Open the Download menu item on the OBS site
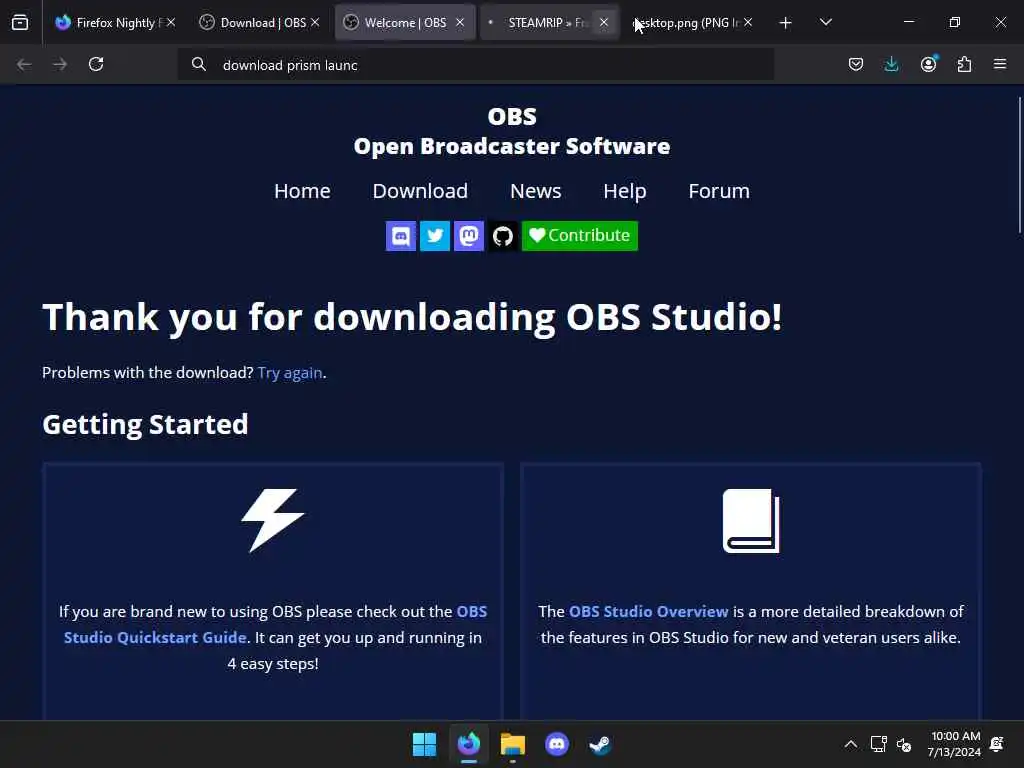This screenshot has width=1024, height=768. pyautogui.click(x=420, y=191)
